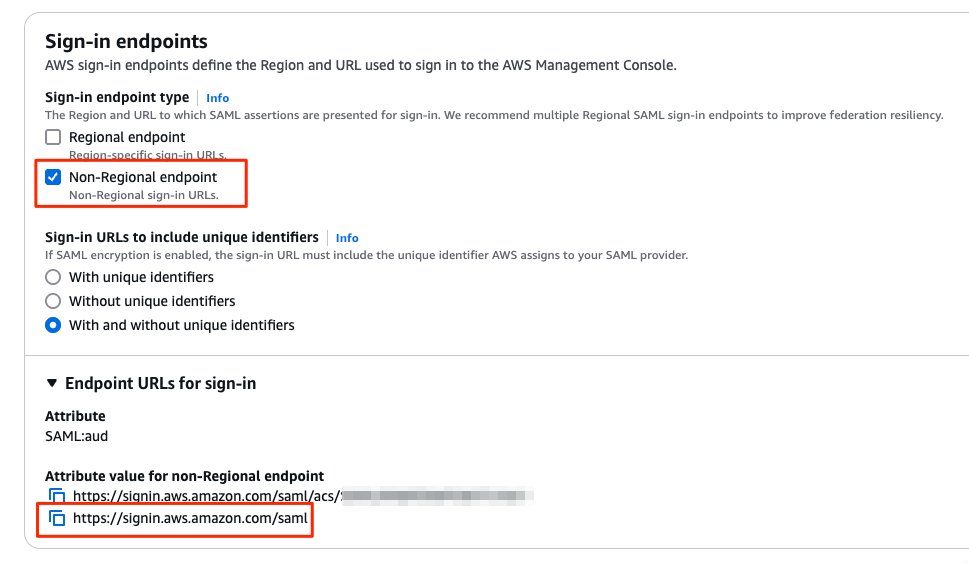
Task: Select the SAML:aud attribute value text
Action: click(x=77, y=436)
